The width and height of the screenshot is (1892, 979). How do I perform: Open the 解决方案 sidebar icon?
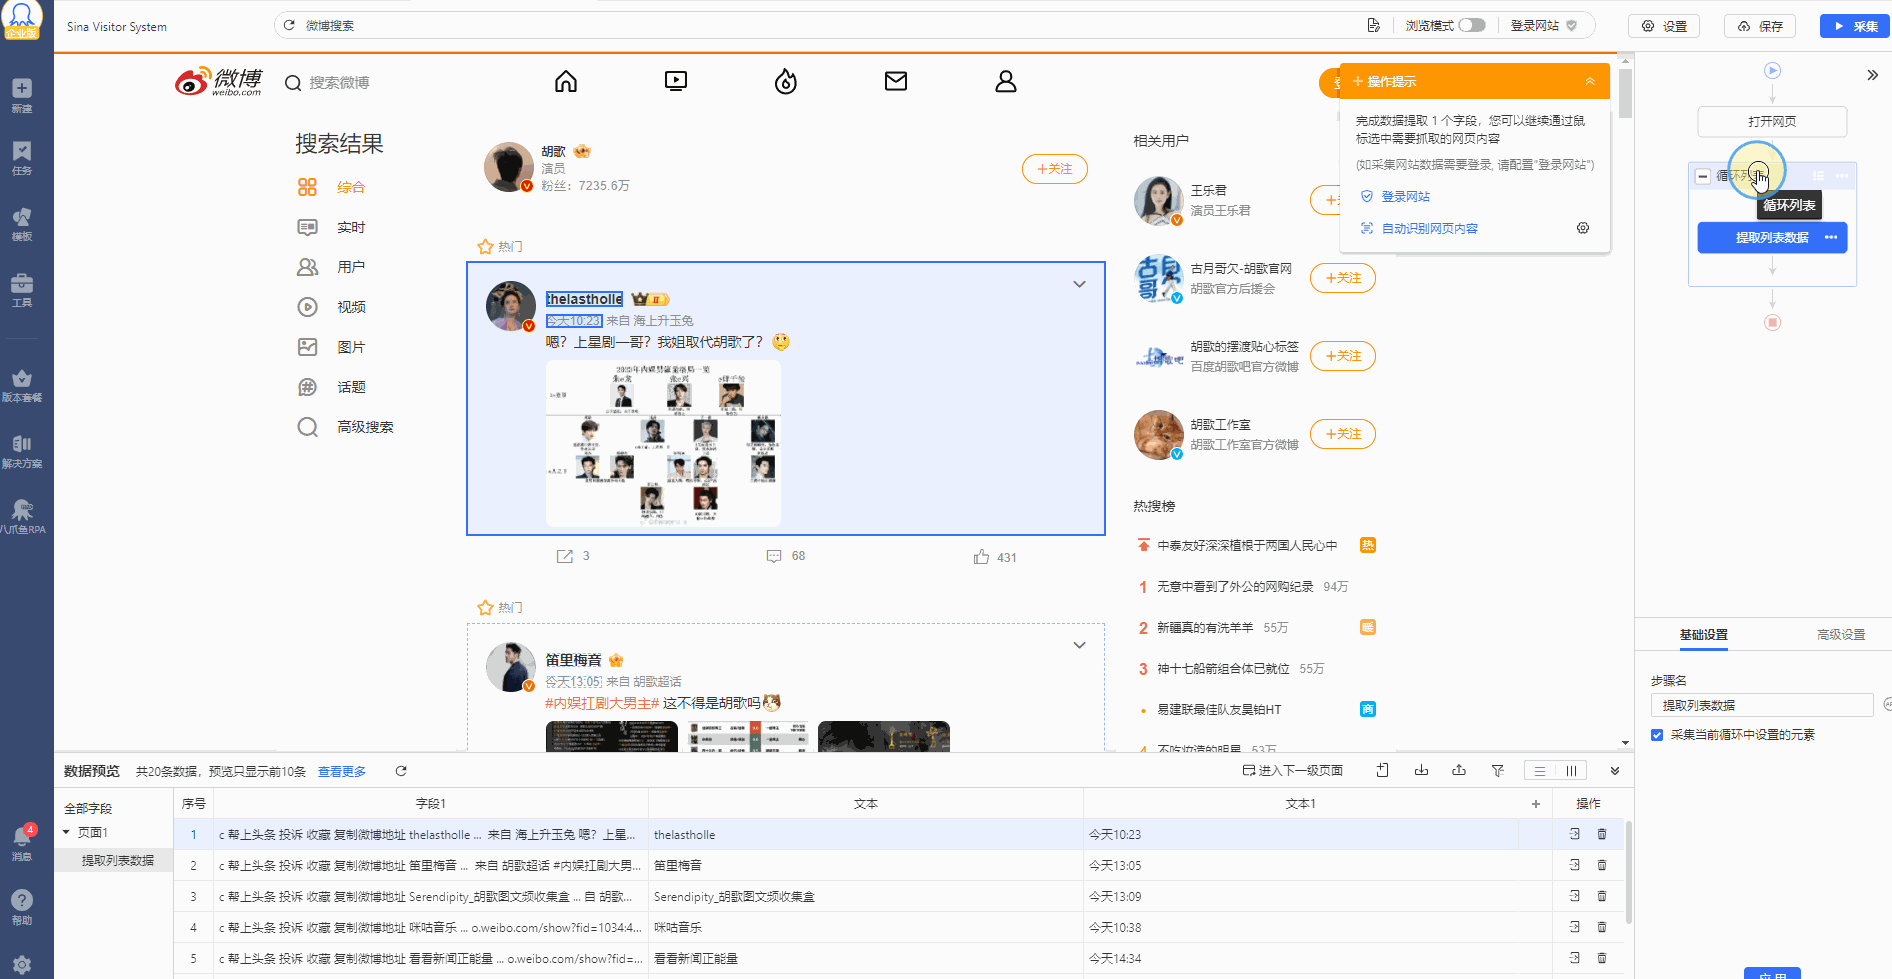pyautogui.click(x=22, y=451)
